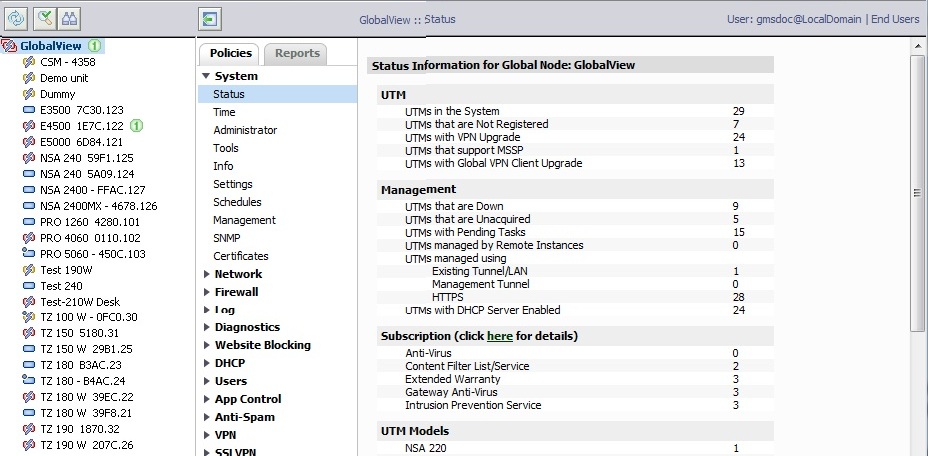Switch to the Policies tab
The width and height of the screenshot is (928, 456).
click(x=230, y=53)
